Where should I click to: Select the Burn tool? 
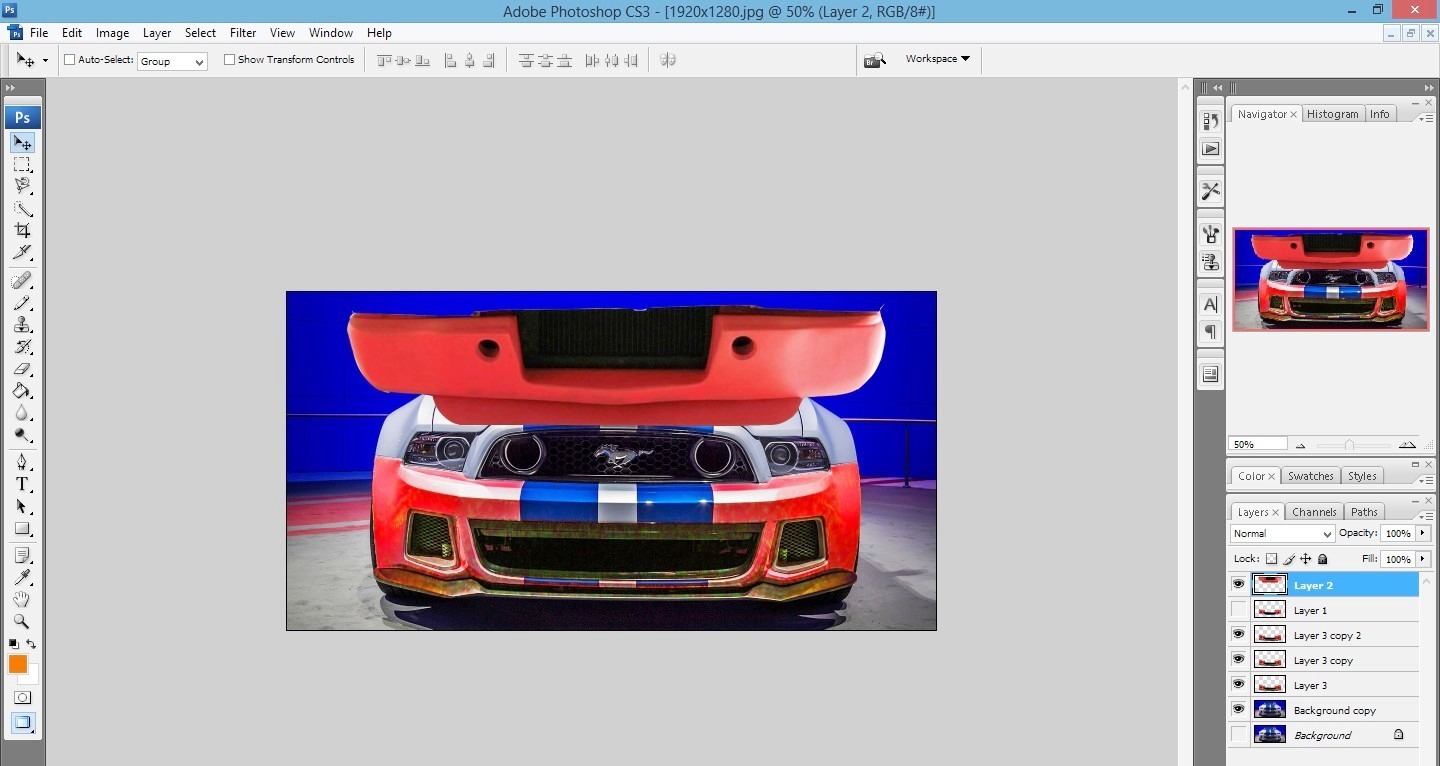click(22, 435)
